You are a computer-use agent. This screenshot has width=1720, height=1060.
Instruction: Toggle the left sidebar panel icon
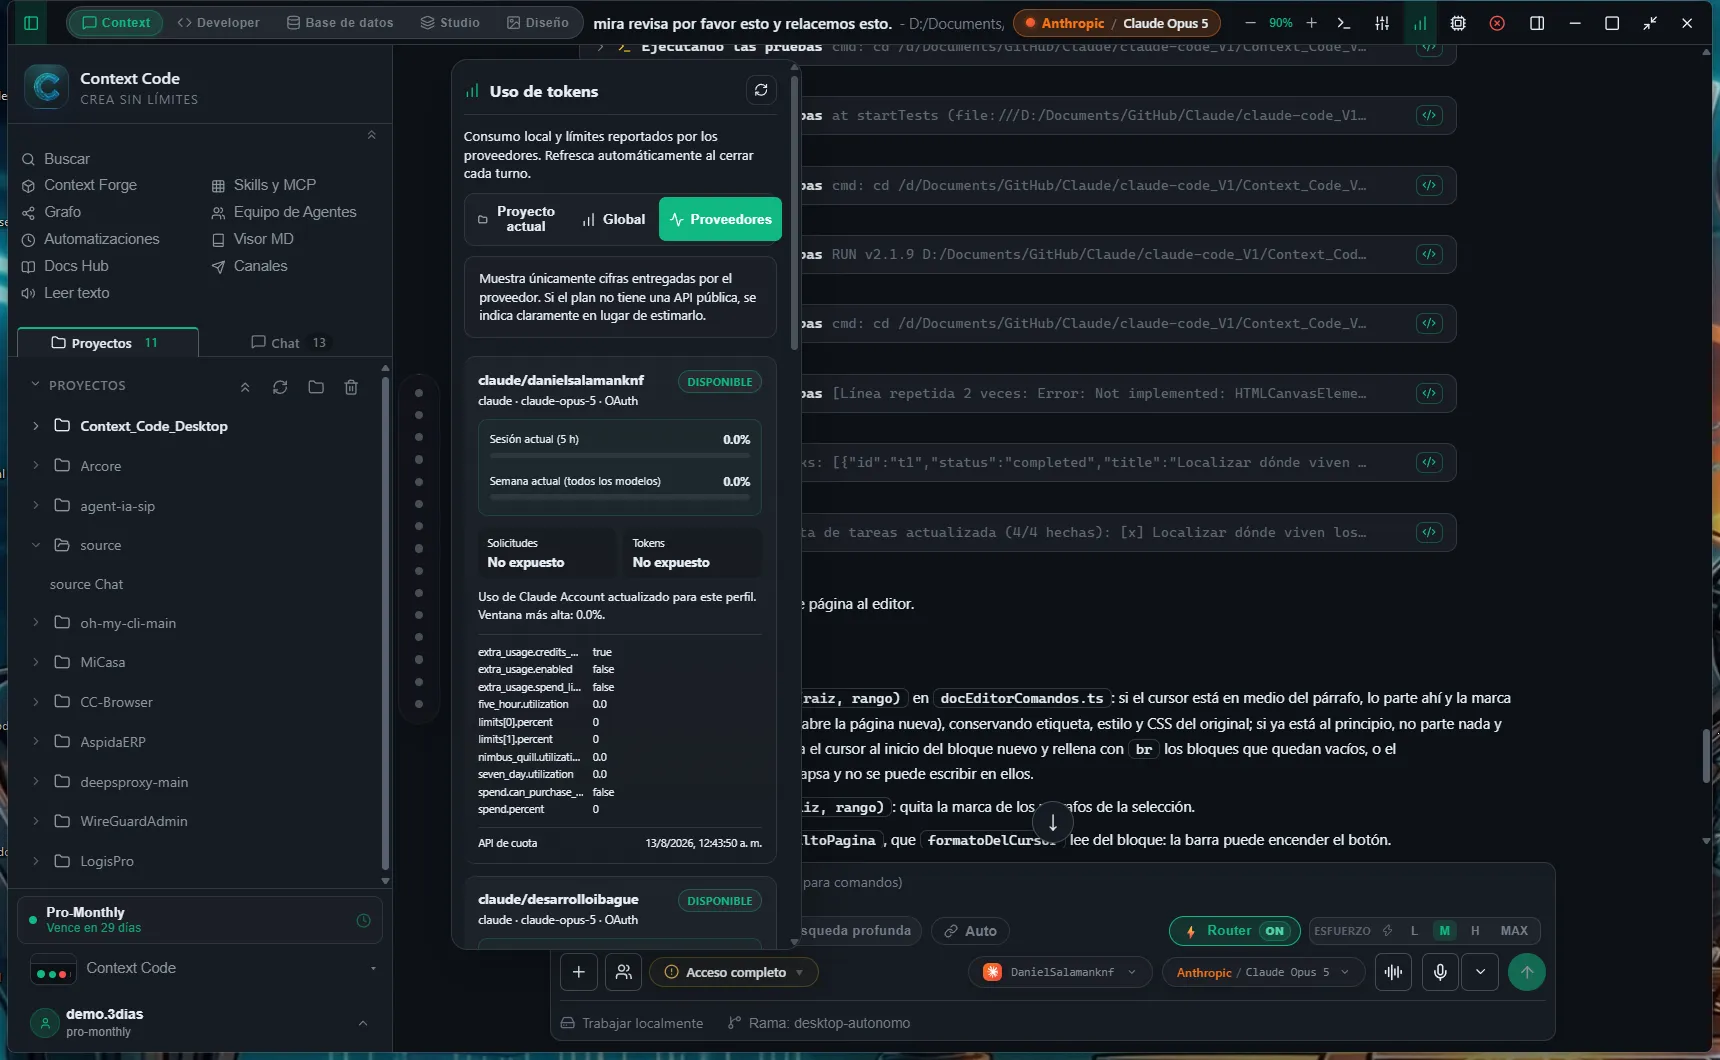pos(31,23)
